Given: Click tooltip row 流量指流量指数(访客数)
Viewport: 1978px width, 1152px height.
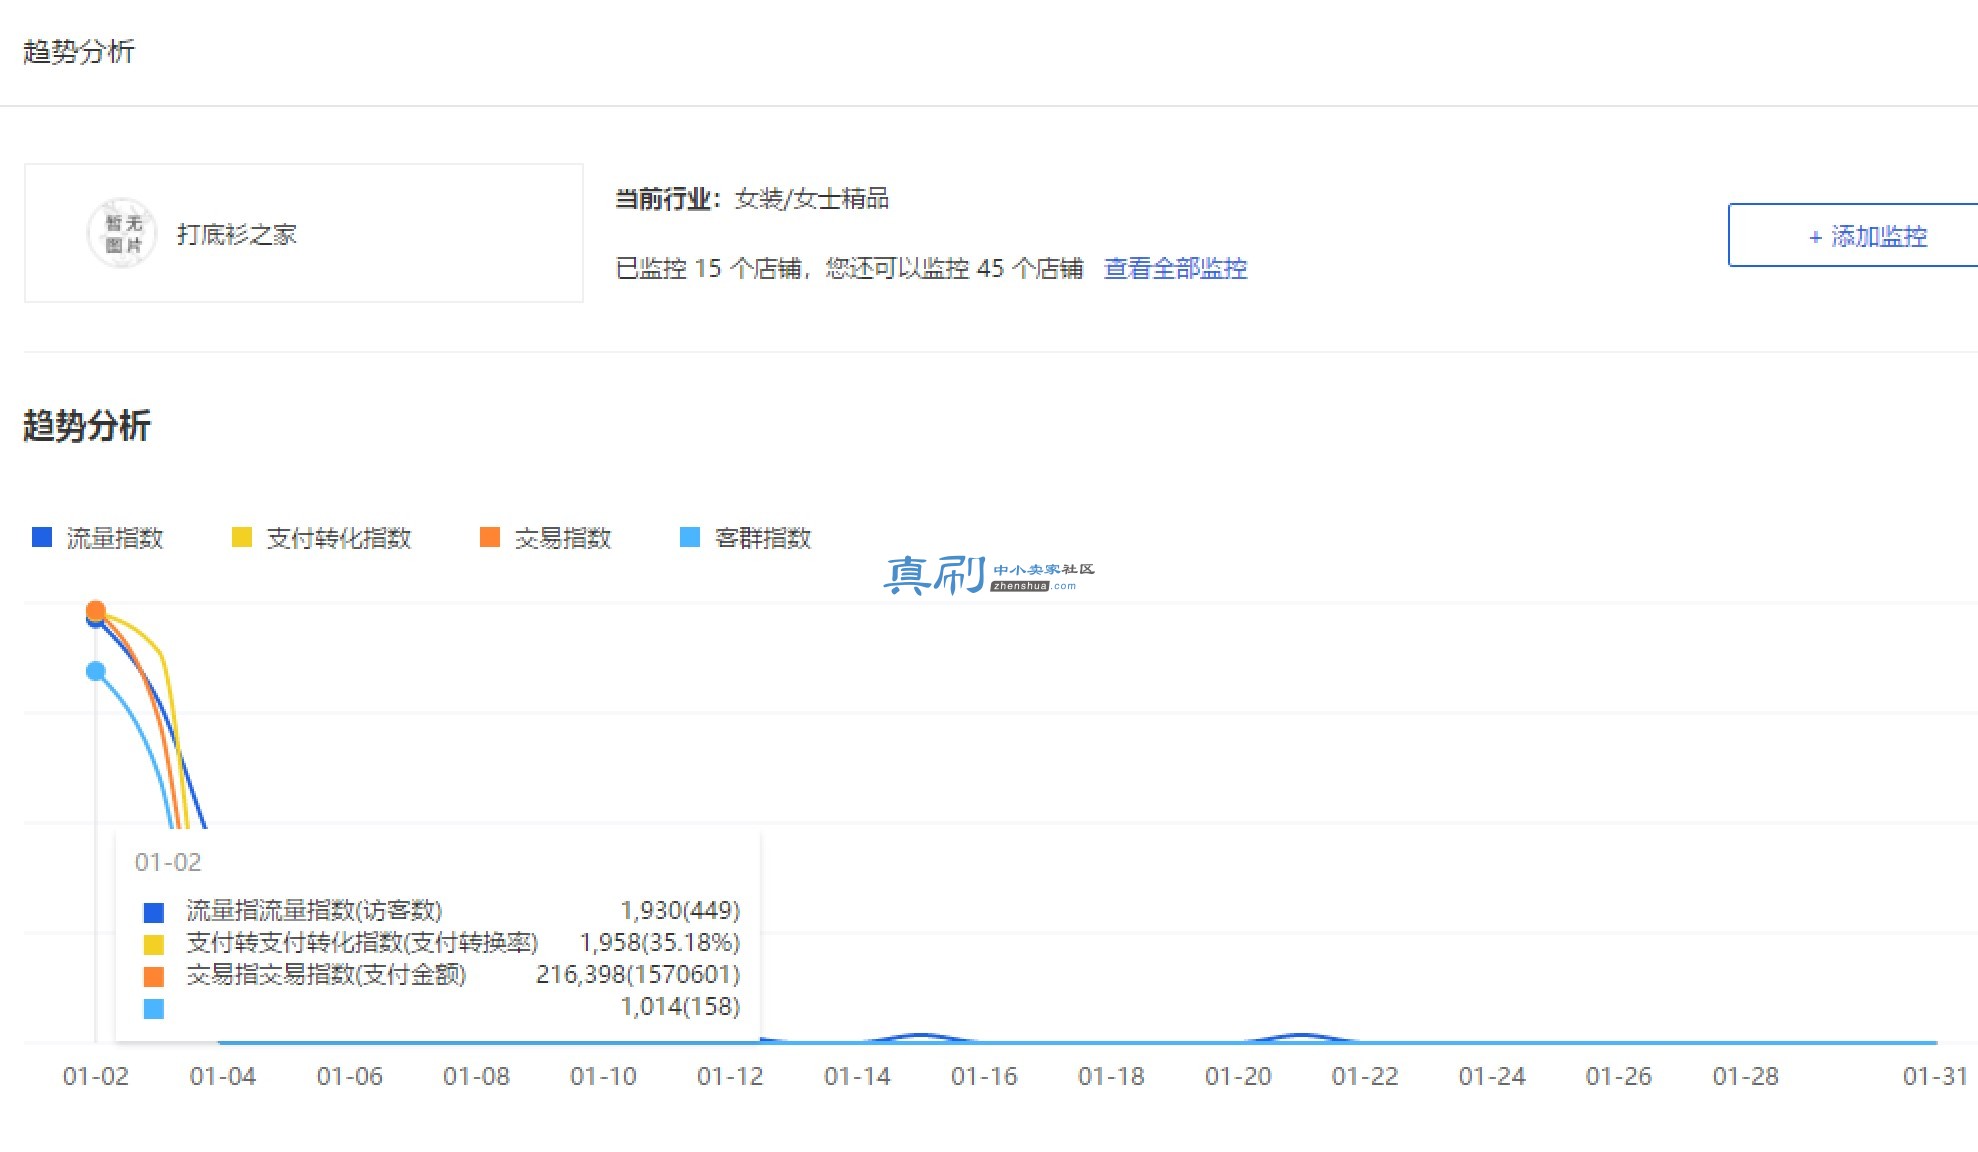Looking at the screenshot, I should click(314, 910).
